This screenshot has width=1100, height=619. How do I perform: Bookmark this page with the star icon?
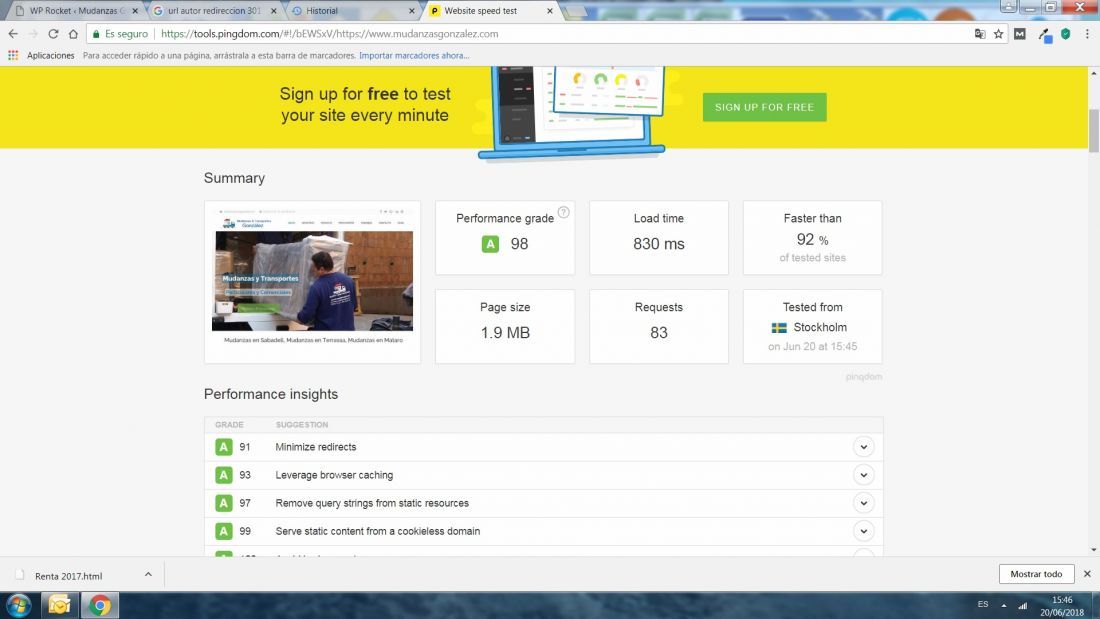click(x=998, y=34)
